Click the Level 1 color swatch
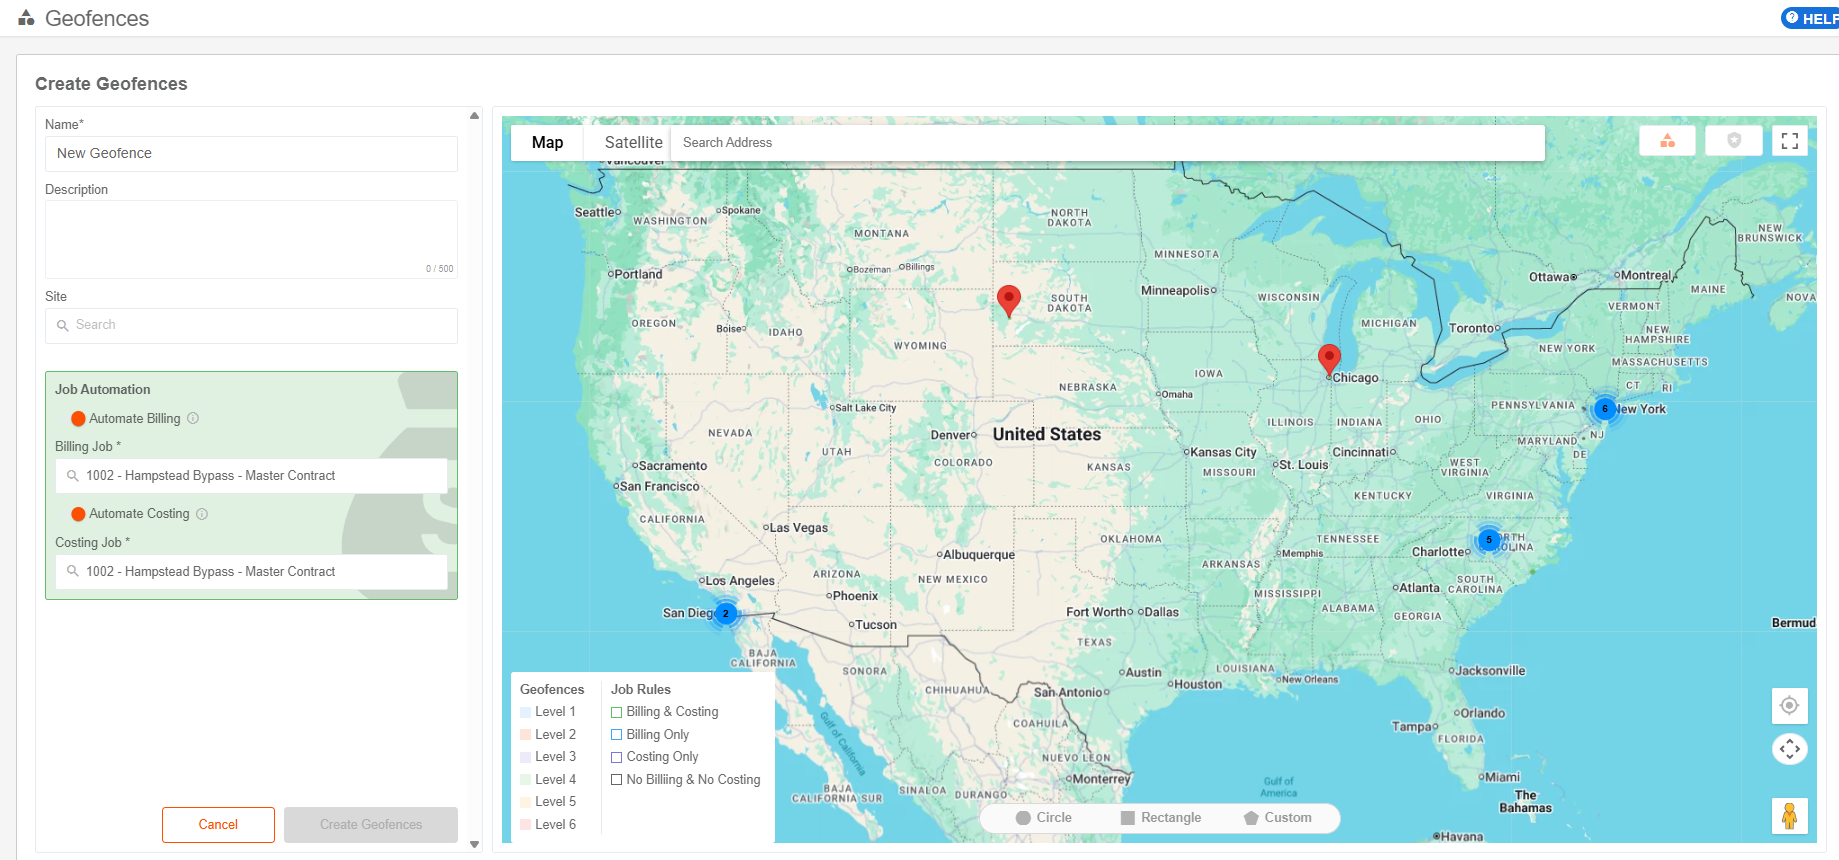The width and height of the screenshot is (1839, 860). 526,712
